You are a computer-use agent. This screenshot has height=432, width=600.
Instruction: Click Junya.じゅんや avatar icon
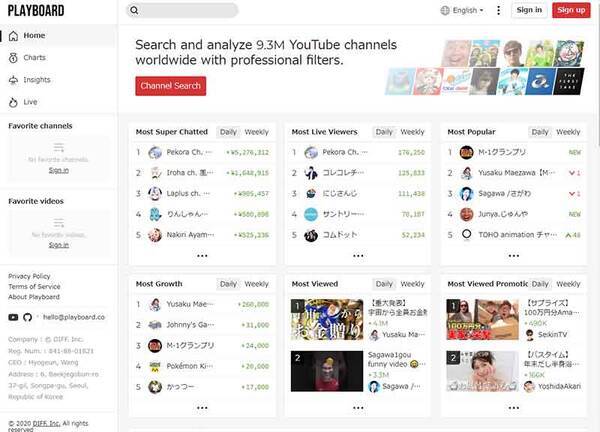pos(466,214)
